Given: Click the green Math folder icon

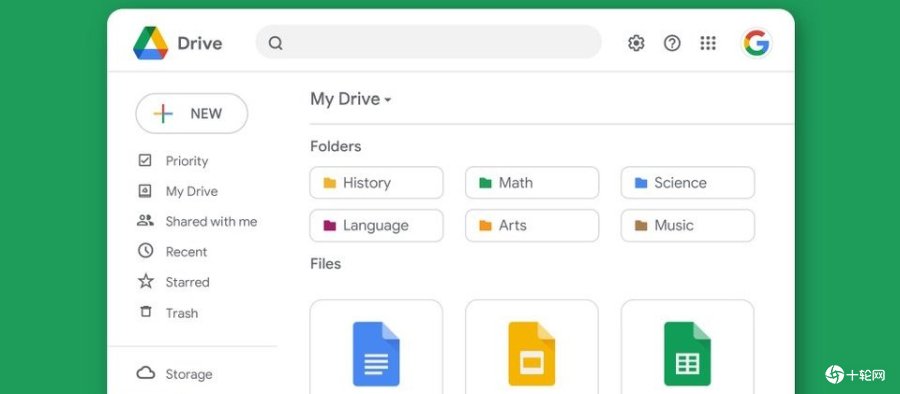Looking at the screenshot, I should [x=486, y=183].
